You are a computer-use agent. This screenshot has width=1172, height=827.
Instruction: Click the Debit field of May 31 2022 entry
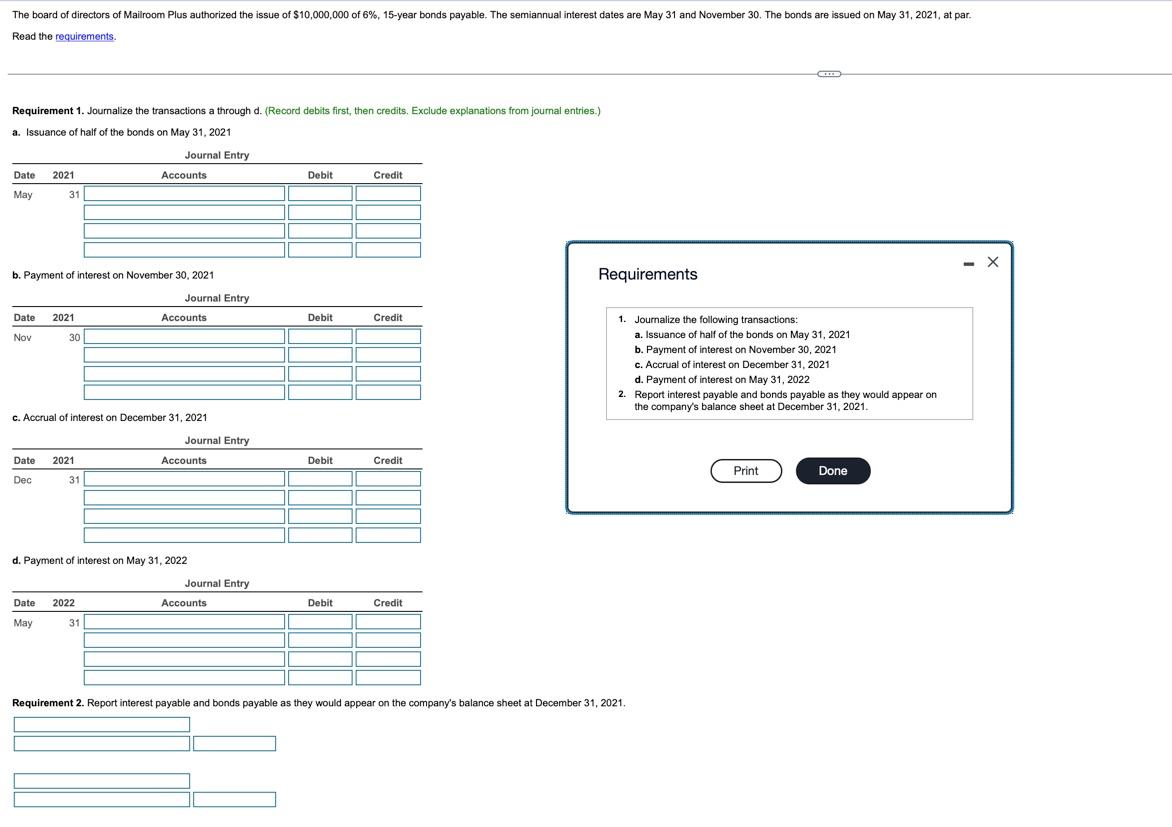pos(320,621)
